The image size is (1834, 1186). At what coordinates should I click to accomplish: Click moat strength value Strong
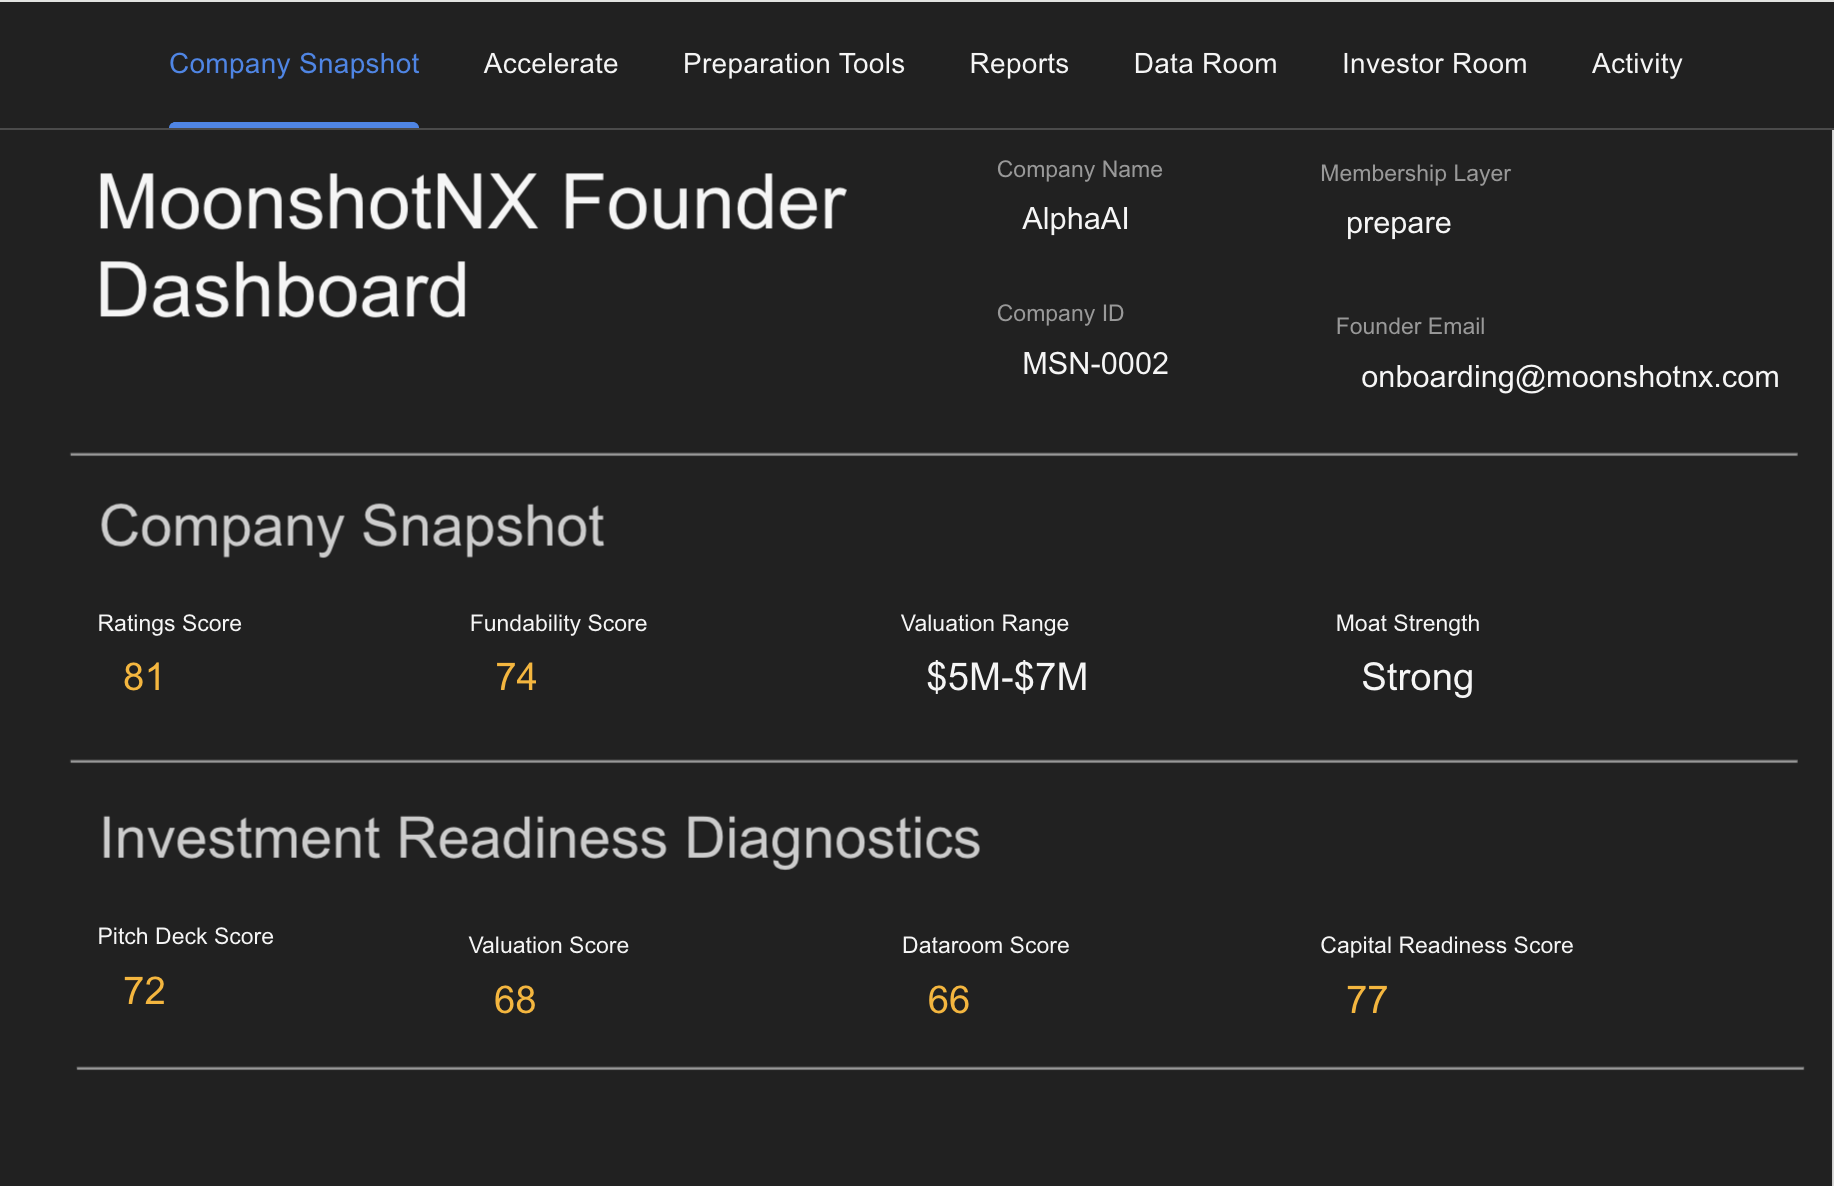1417,678
